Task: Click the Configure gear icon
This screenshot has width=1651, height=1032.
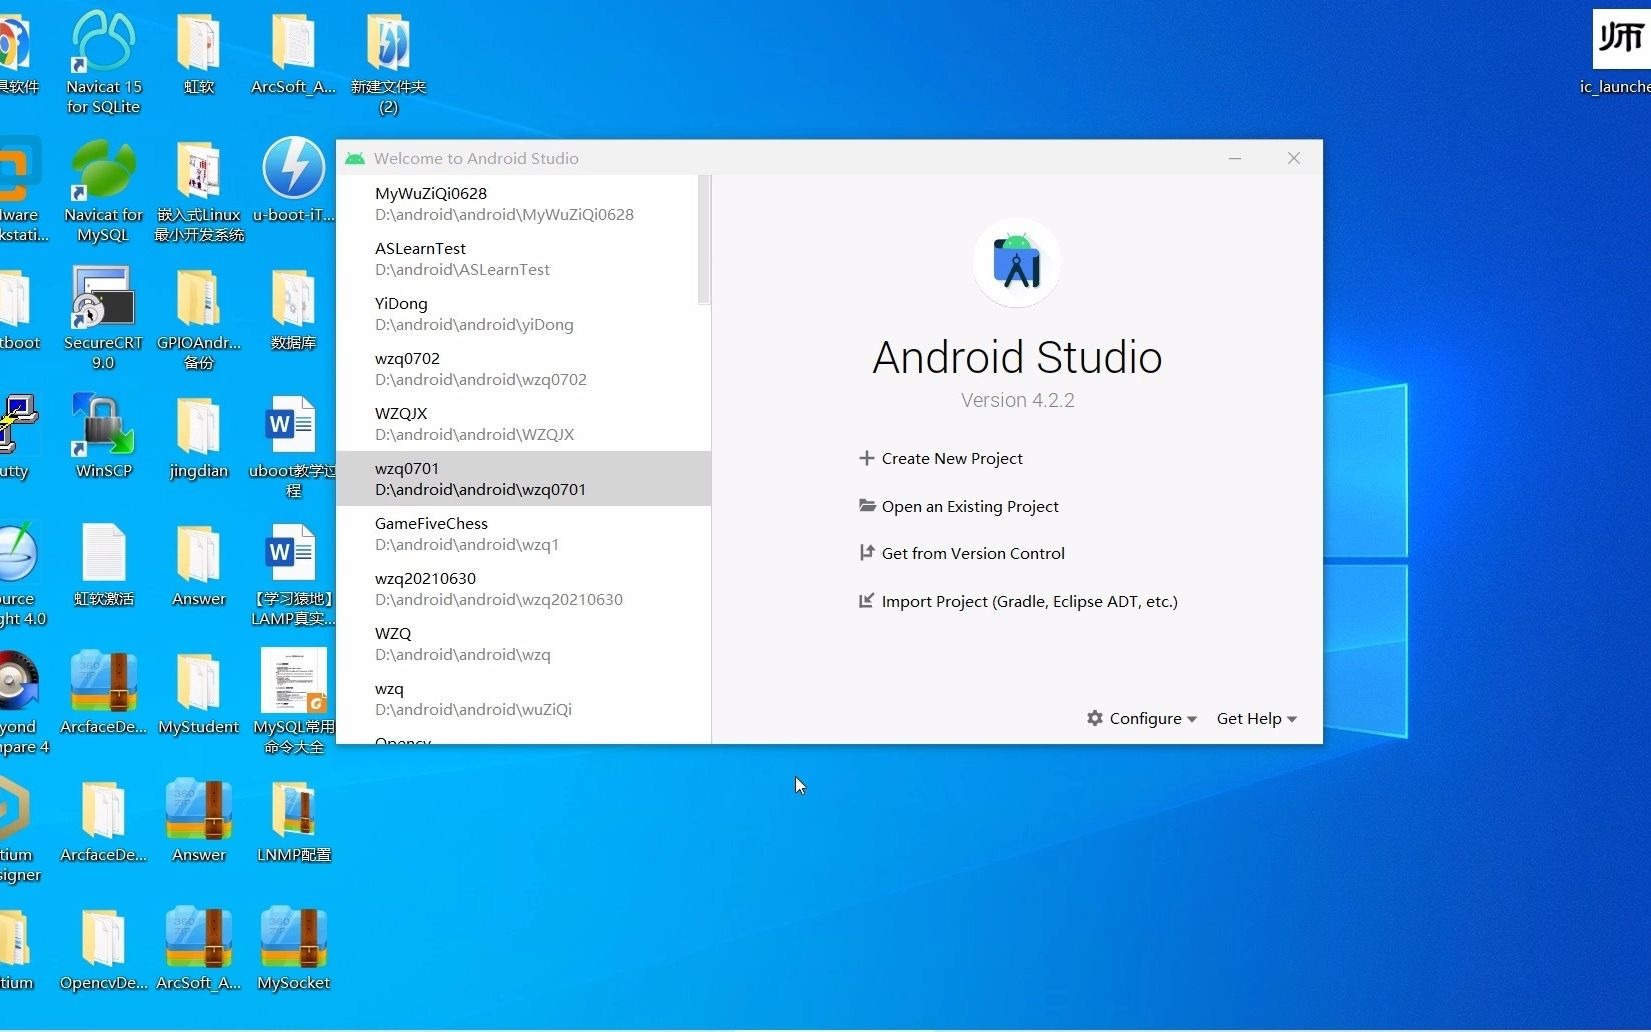Action: point(1095,718)
